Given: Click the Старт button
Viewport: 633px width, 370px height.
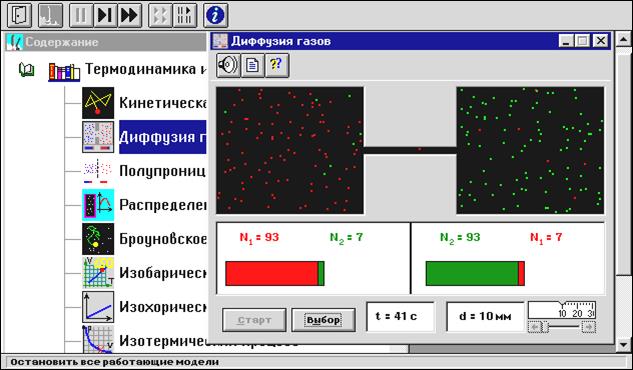Looking at the screenshot, I should point(254,320).
